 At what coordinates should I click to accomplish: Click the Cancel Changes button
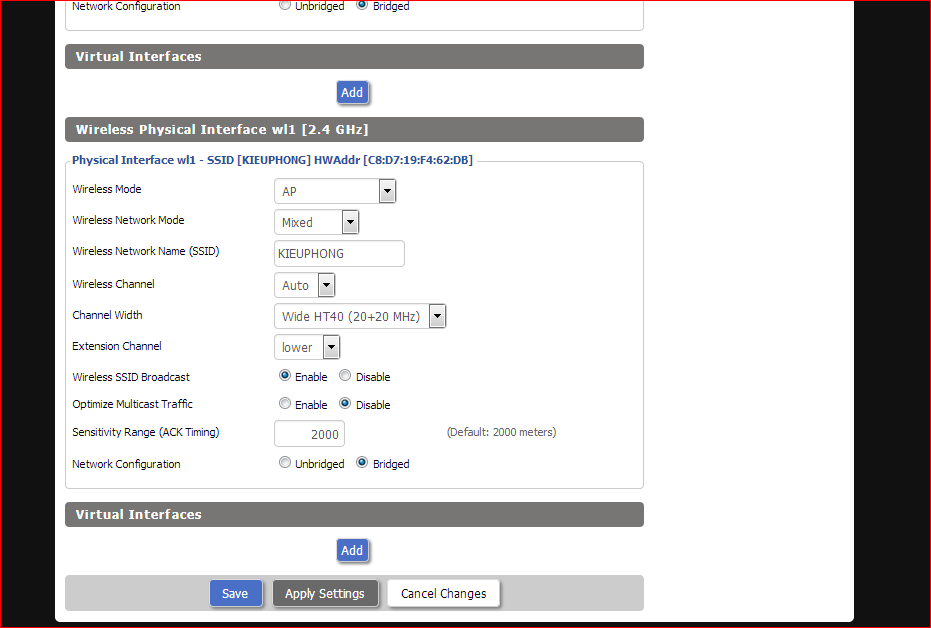click(443, 593)
